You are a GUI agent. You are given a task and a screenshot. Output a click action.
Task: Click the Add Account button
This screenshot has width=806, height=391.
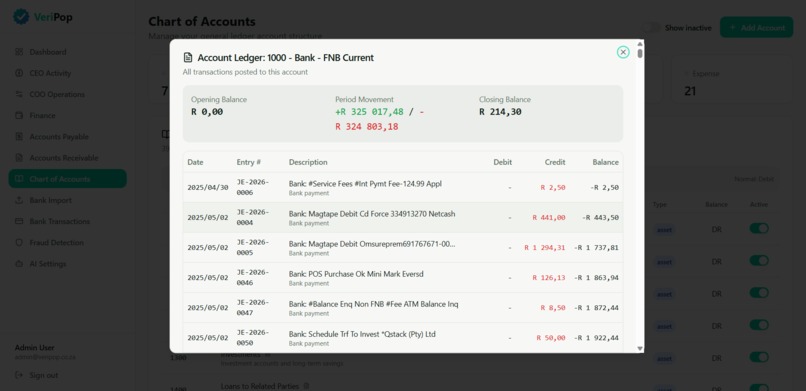(757, 27)
